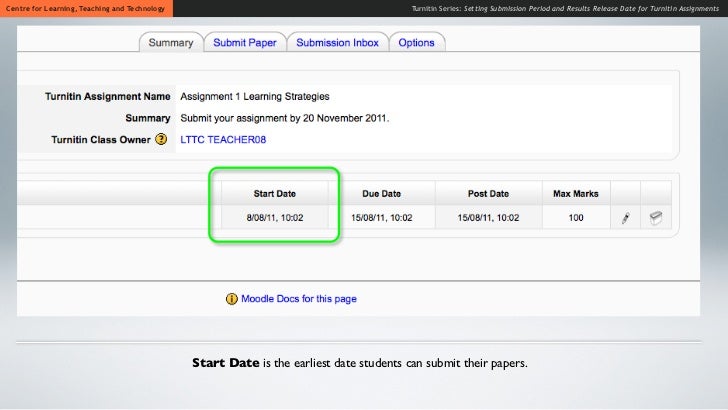Image resolution: width=728 pixels, height=410 pixels.
Task: Click the pencil edit icon in assignment row
Action: coord(625,218)
